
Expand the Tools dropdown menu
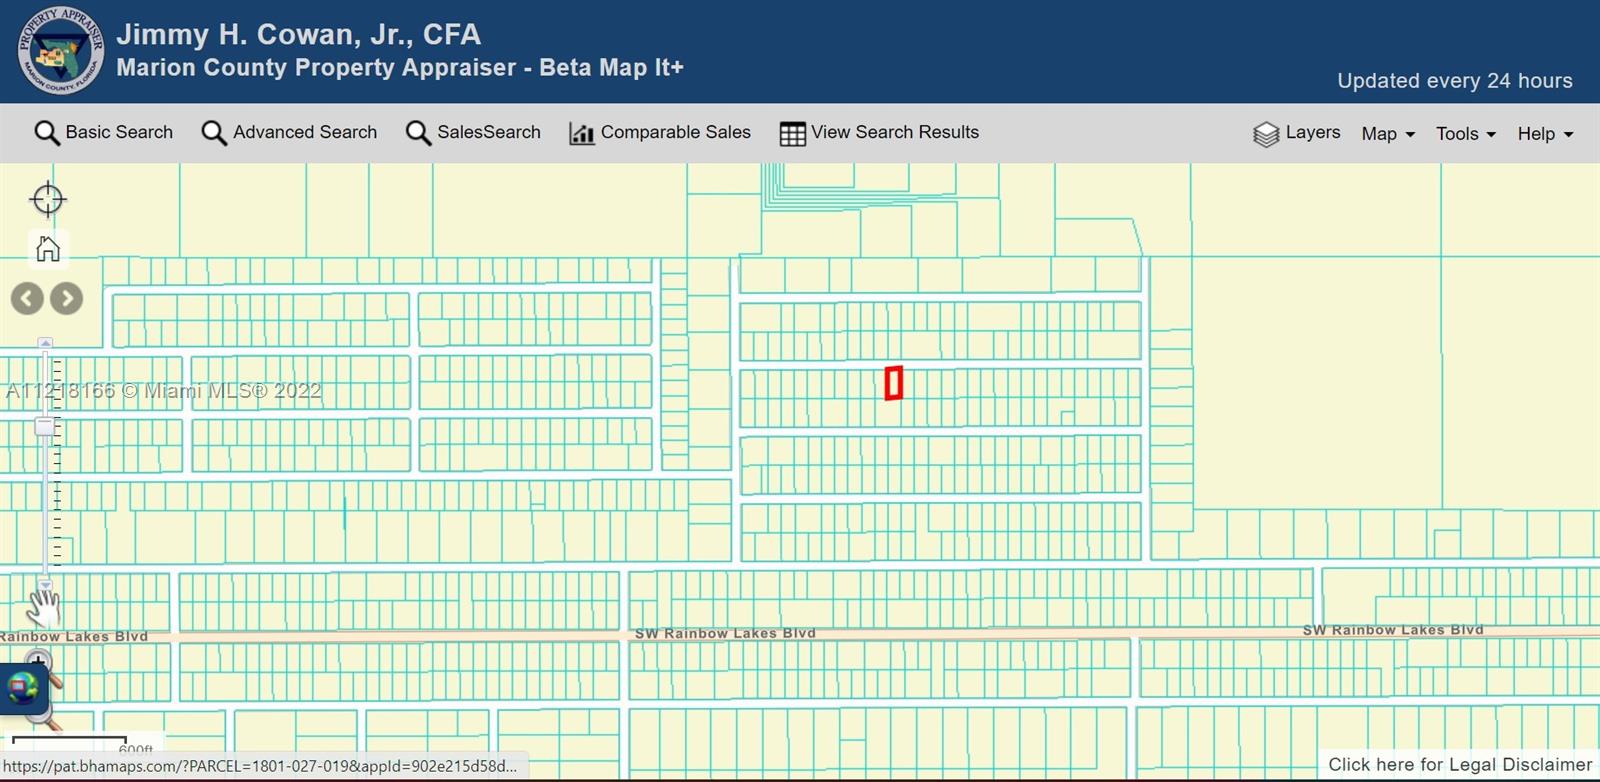coord(1465,134)
